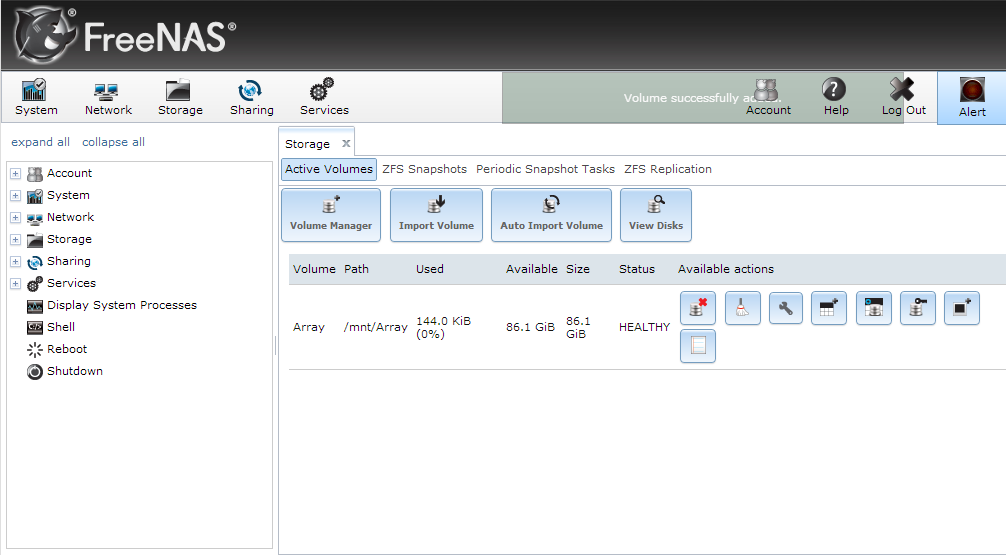Click the View Disks button
This screenshot has width=1006, height=555.
[x=656, y=215]
